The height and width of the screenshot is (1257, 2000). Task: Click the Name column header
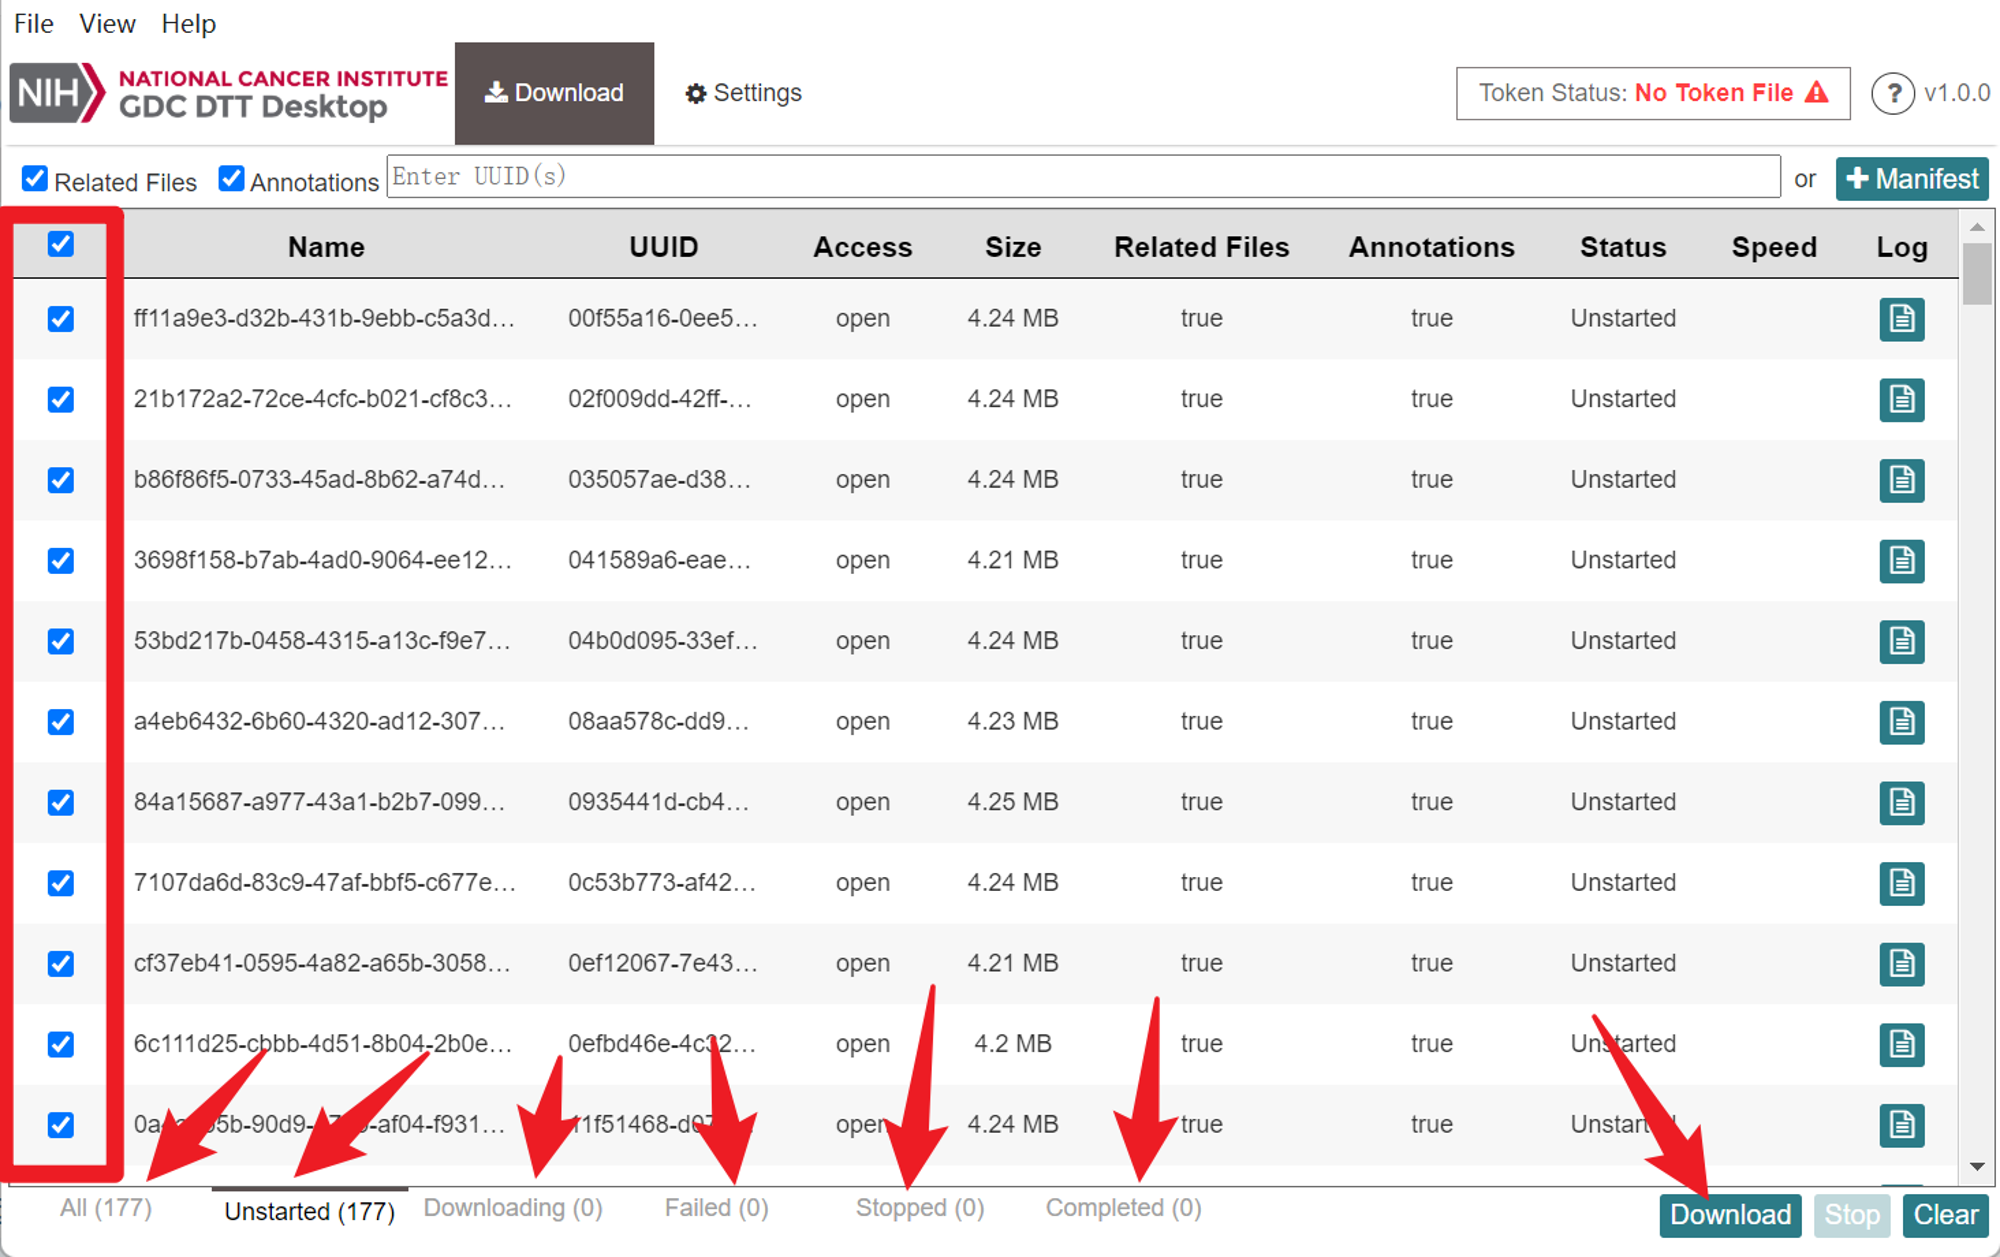[326, 247]
